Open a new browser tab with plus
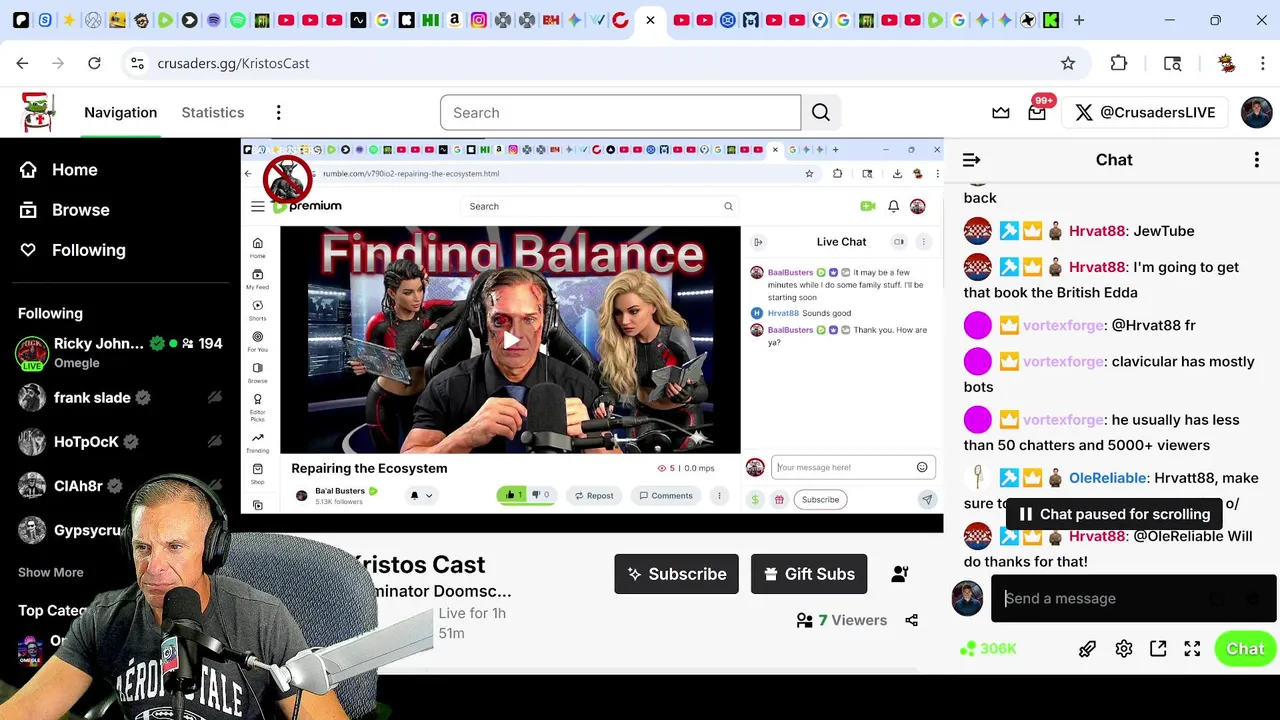1280x720 pixels. [x=1079, y=20]
